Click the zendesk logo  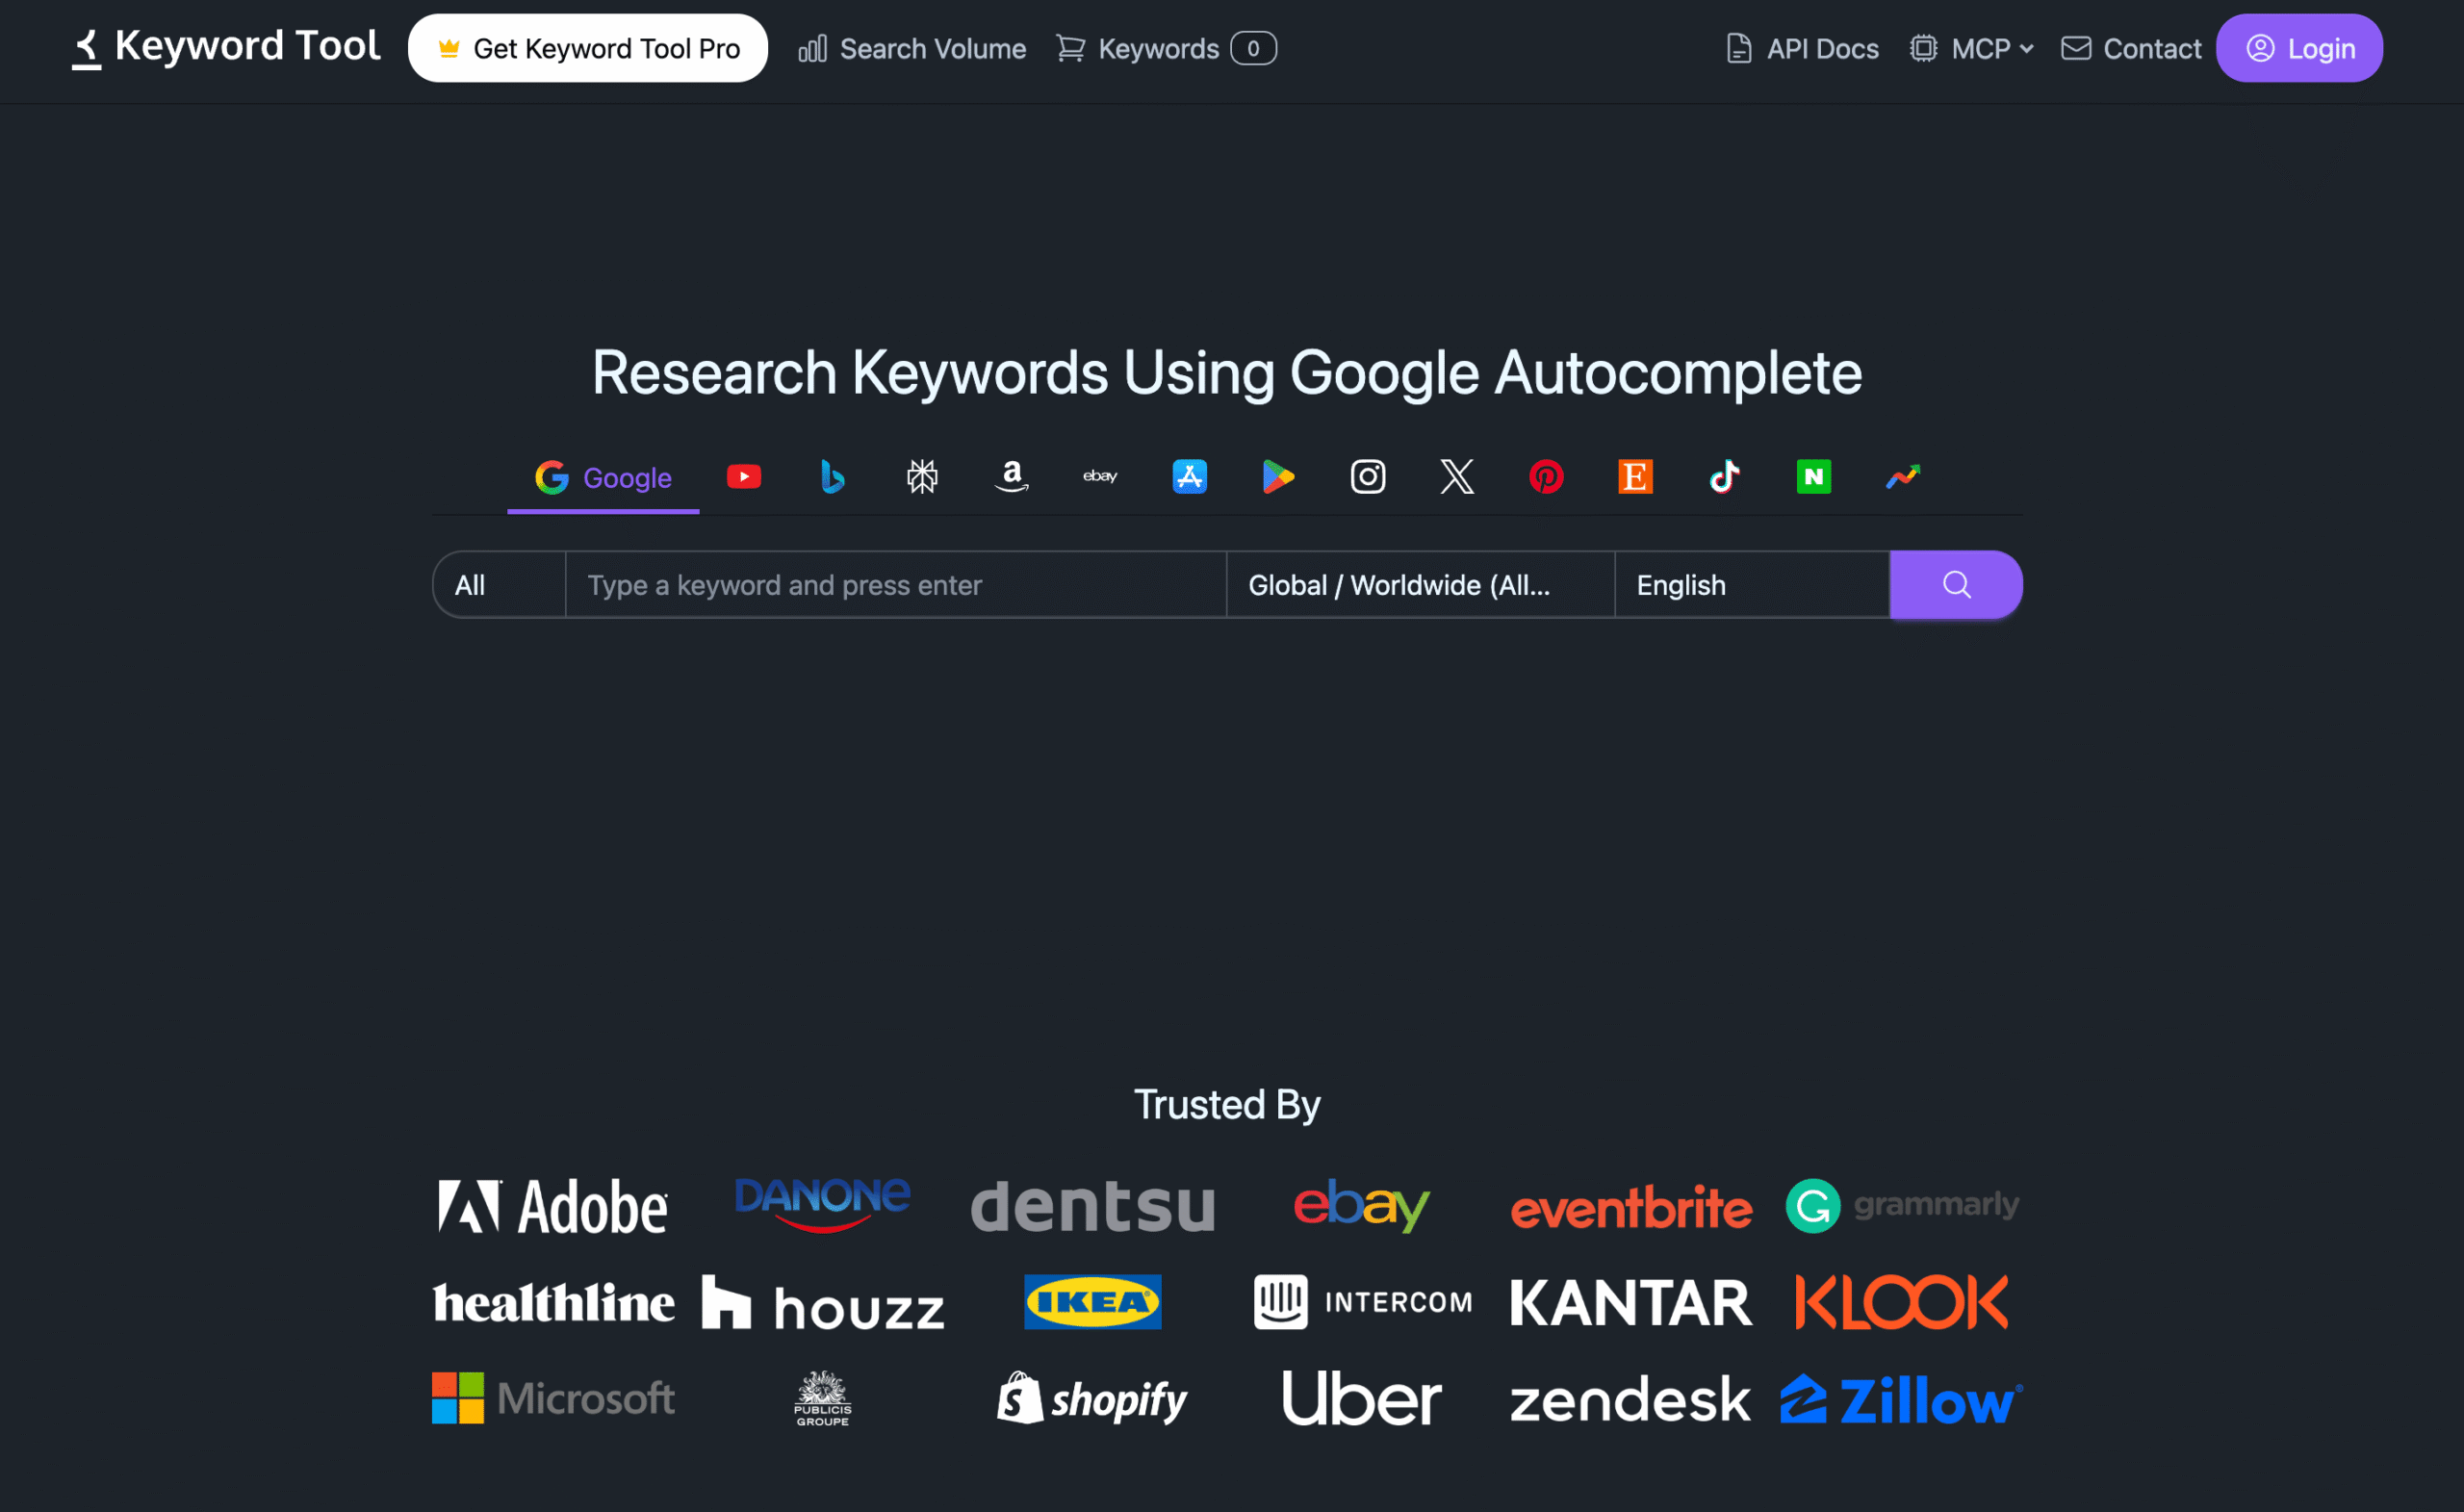coord(1631,1400)
